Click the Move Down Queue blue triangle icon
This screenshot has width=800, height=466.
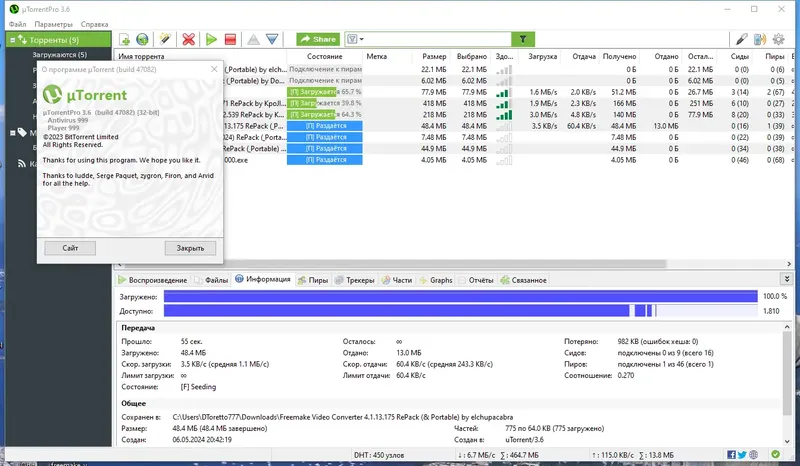click(x=272, y=39)
